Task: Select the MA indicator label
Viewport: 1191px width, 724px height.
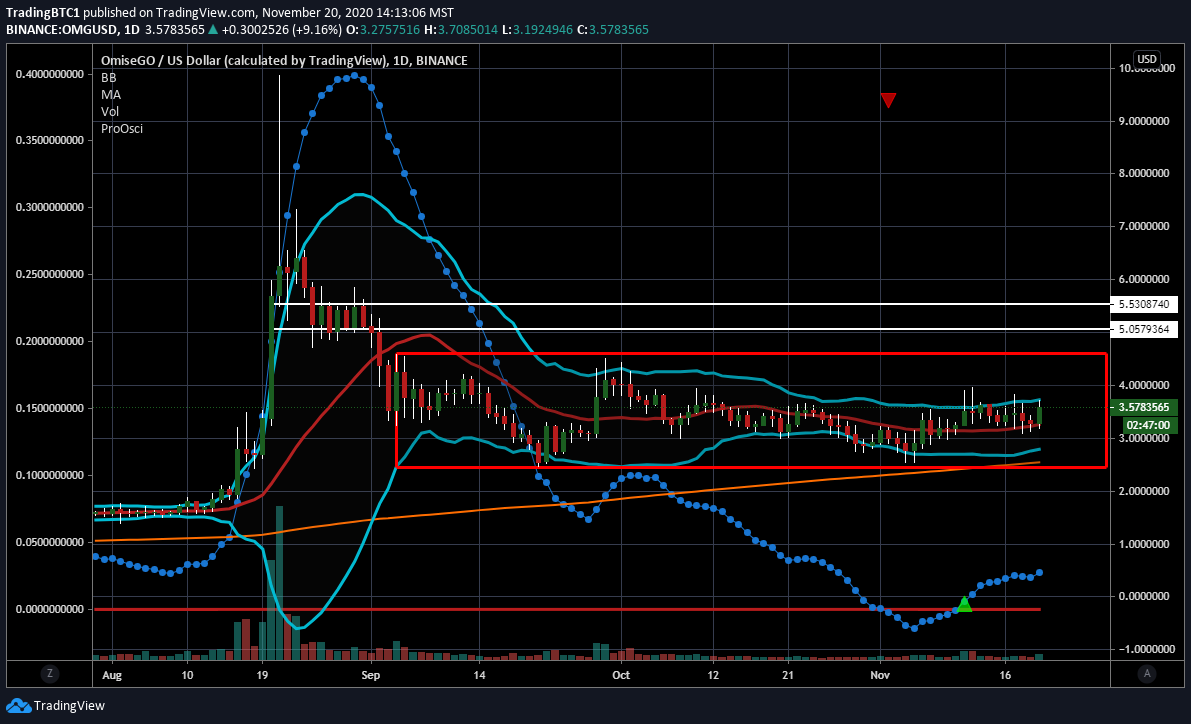Action: coord(111,95)
